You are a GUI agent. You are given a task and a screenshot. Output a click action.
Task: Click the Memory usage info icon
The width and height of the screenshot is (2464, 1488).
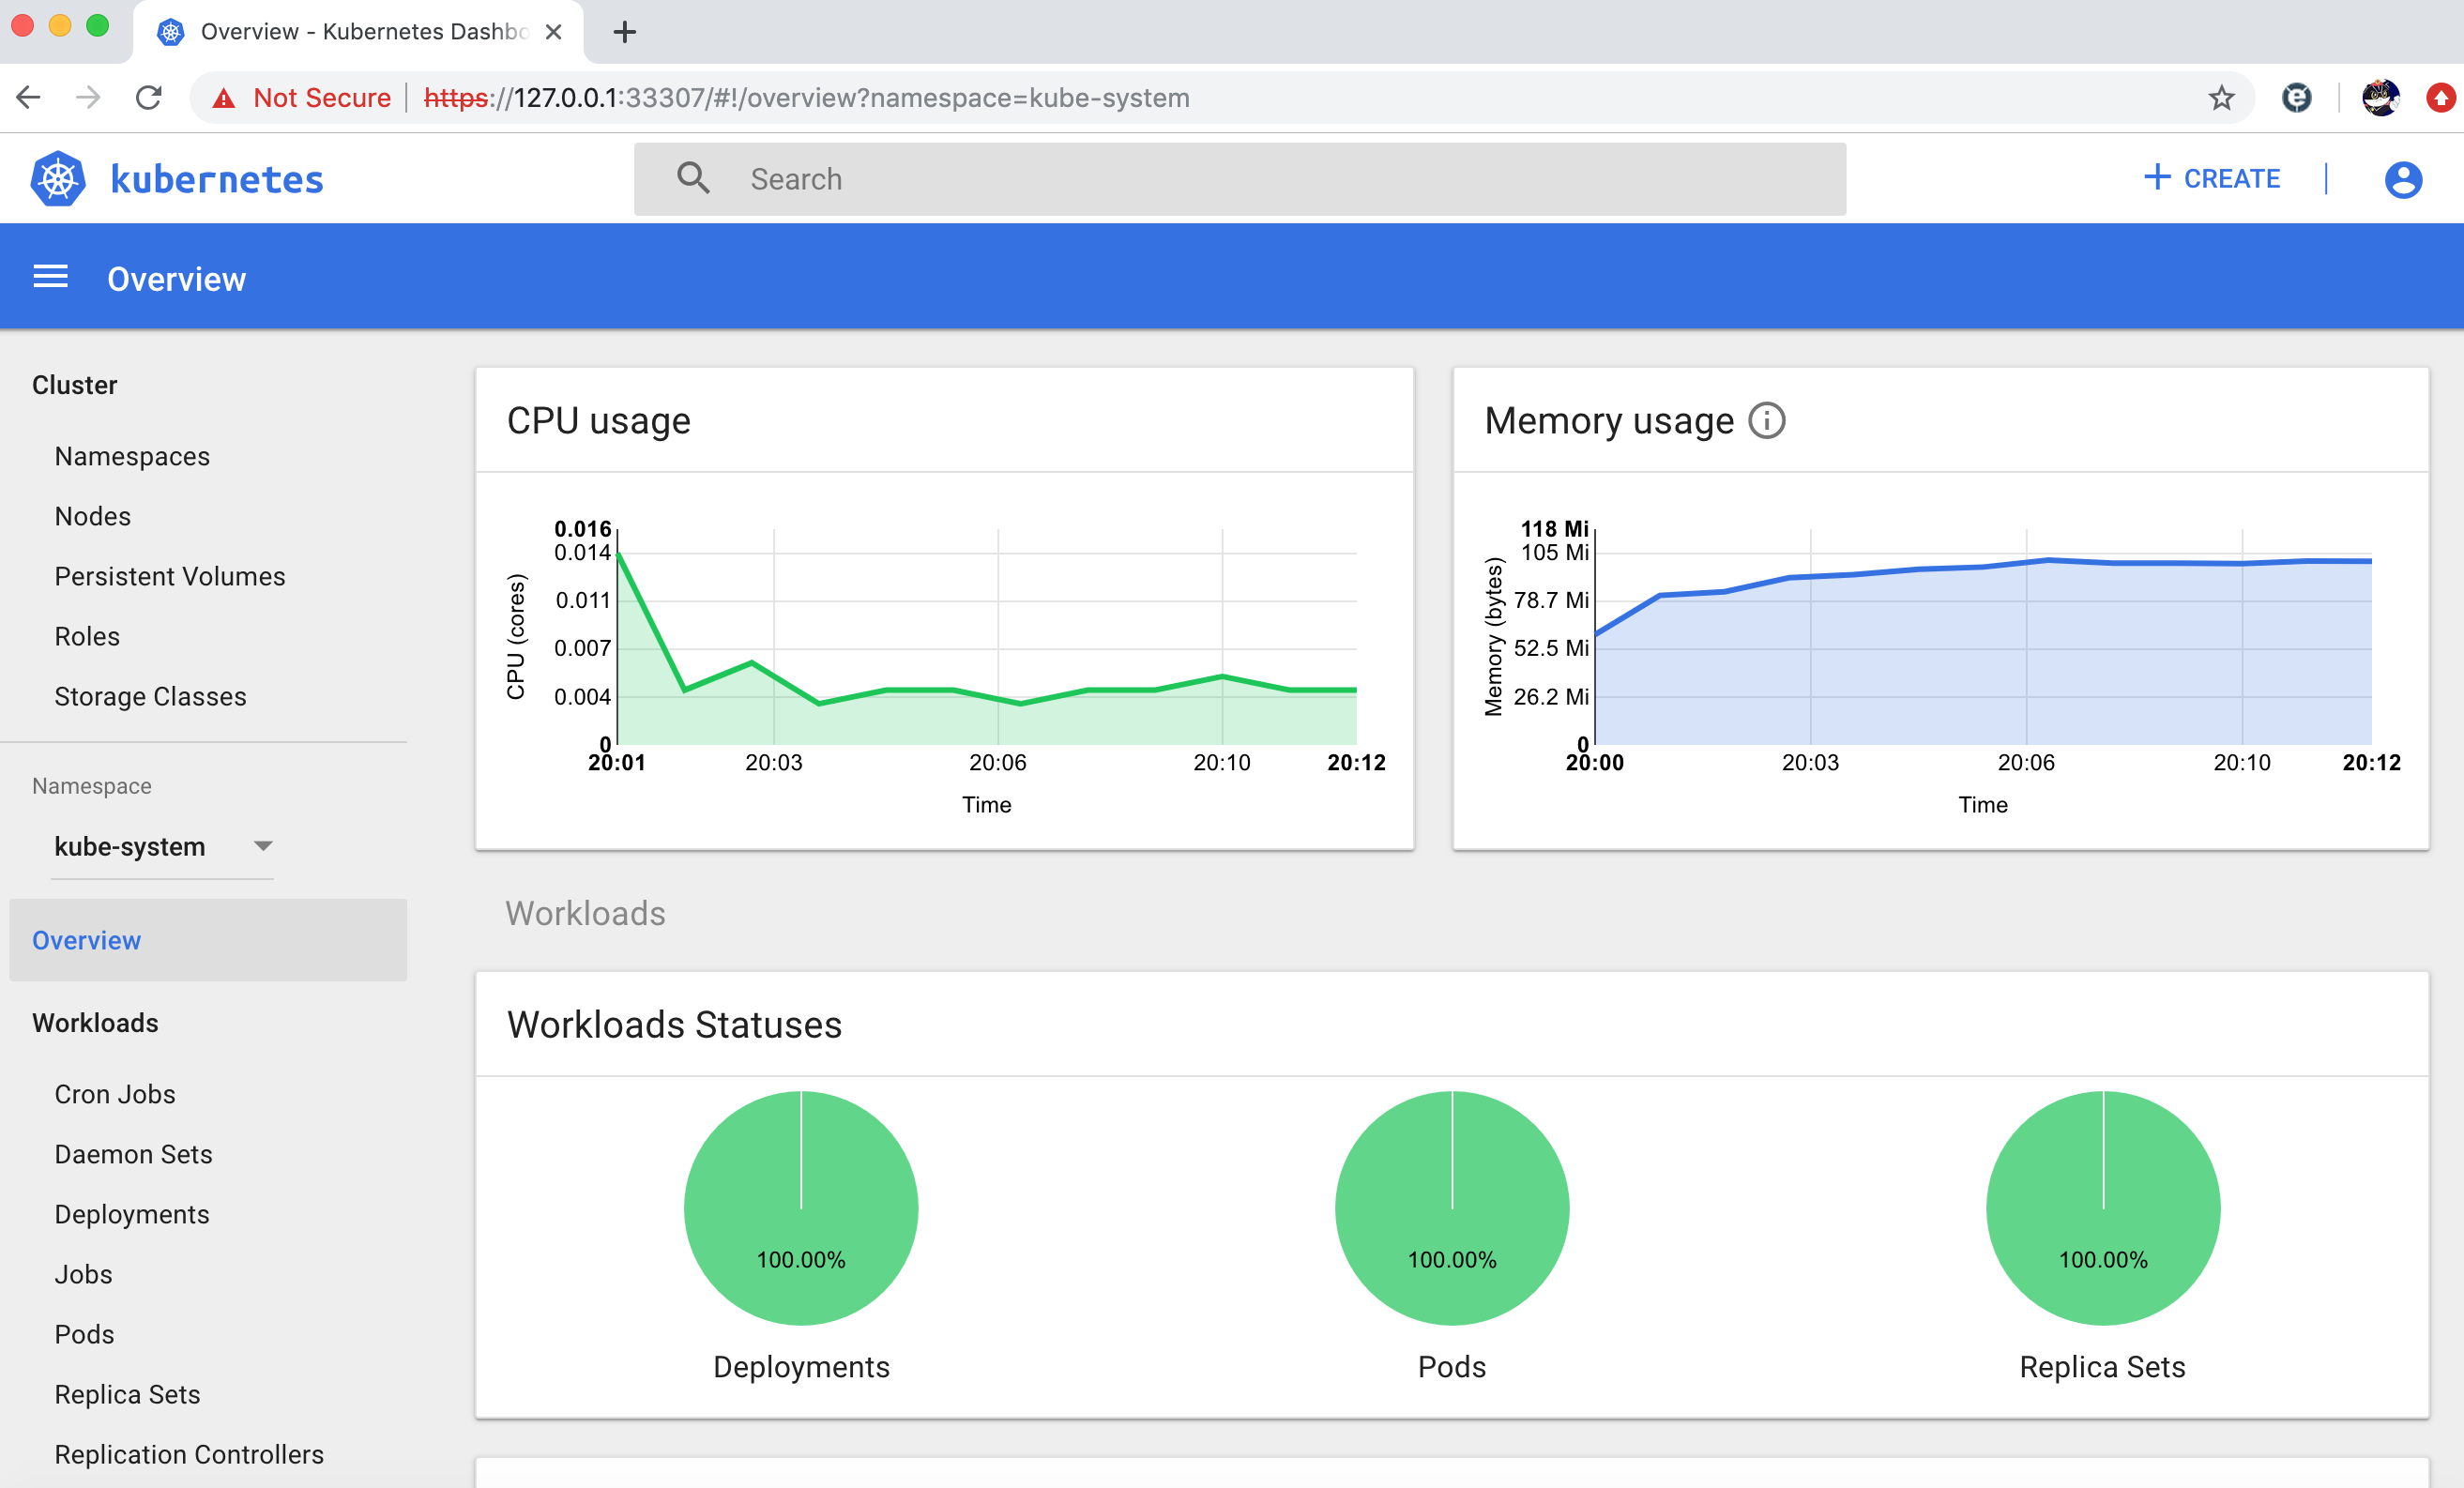point(1766,421)
